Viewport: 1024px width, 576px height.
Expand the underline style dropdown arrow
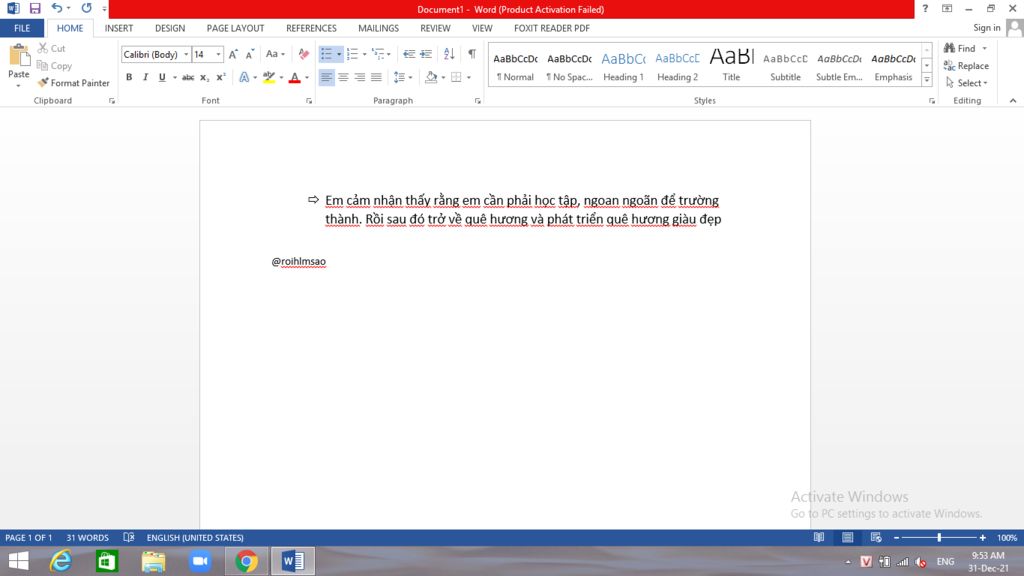[175, 77]
